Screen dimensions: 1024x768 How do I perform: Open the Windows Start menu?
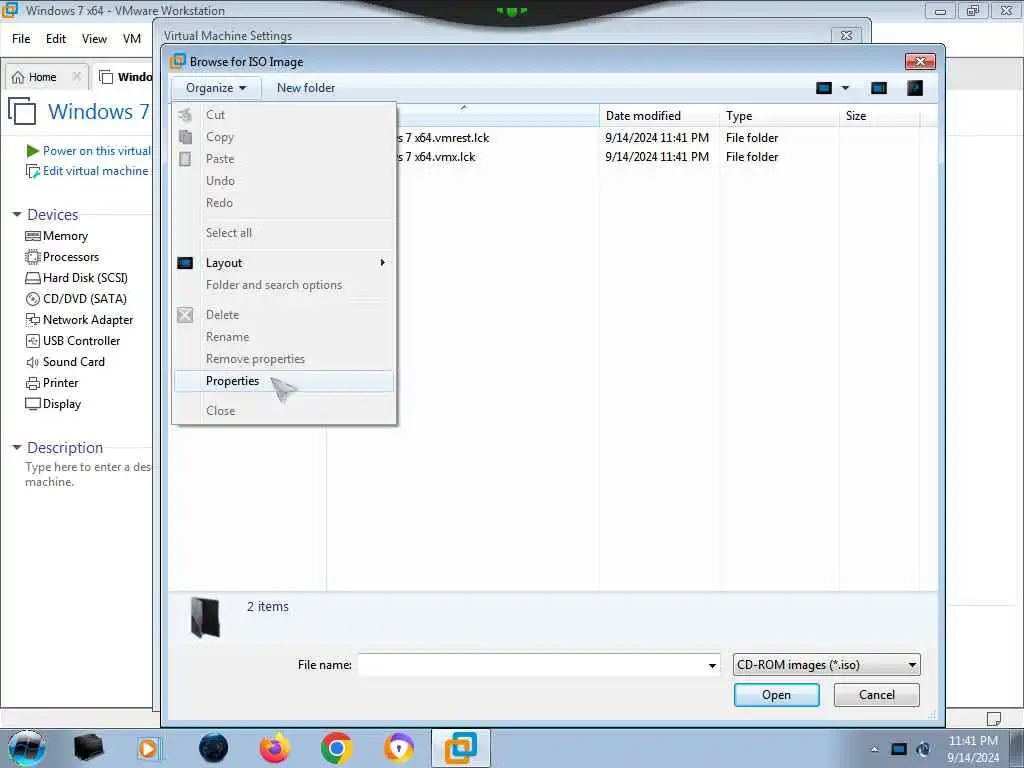point(26,748)
